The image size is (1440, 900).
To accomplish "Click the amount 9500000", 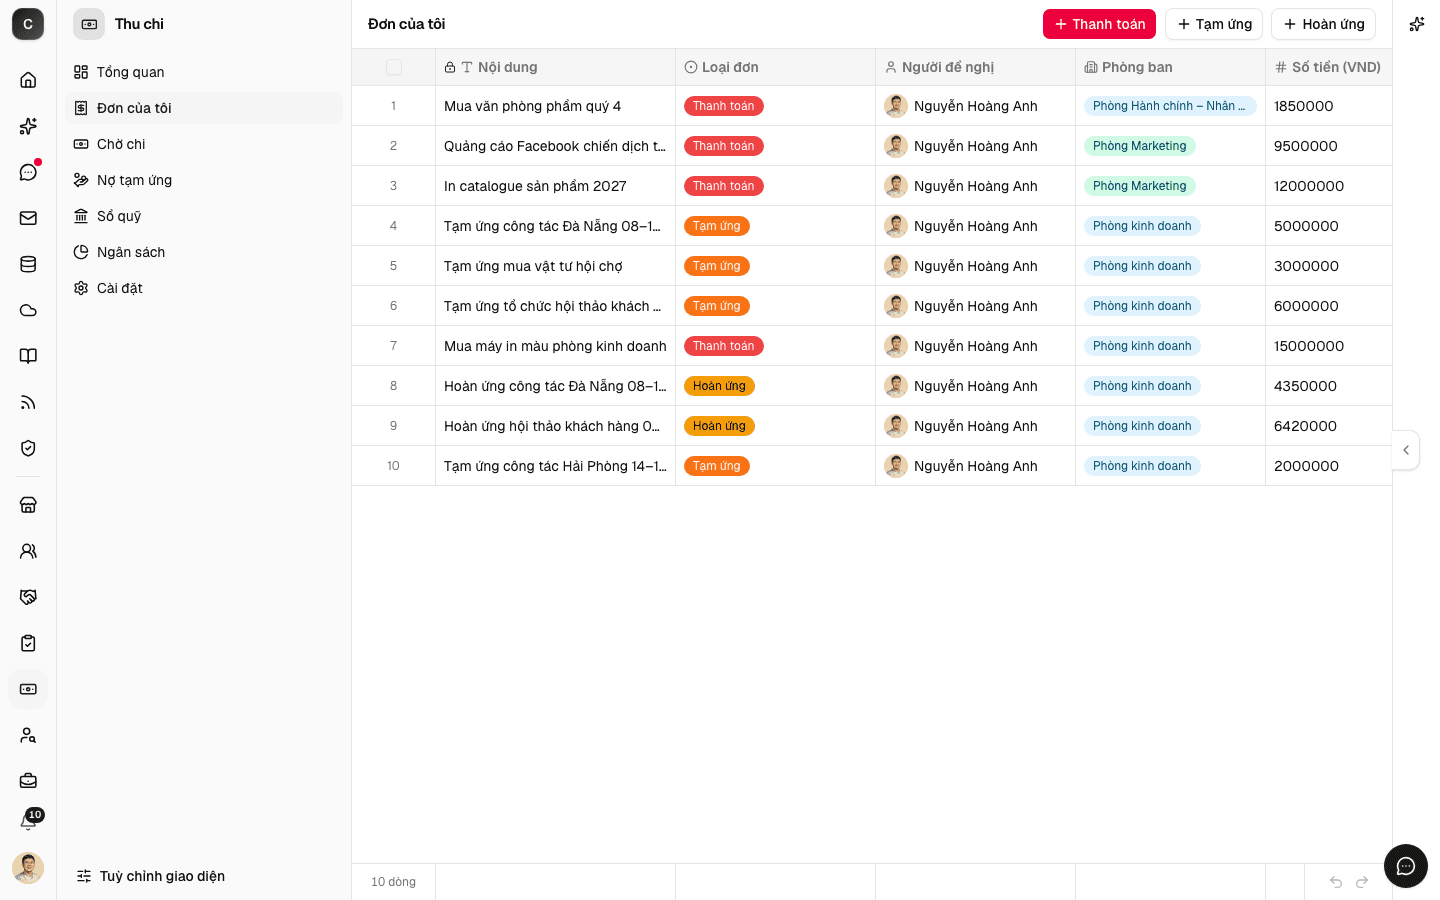I will tap(1306, 146).
